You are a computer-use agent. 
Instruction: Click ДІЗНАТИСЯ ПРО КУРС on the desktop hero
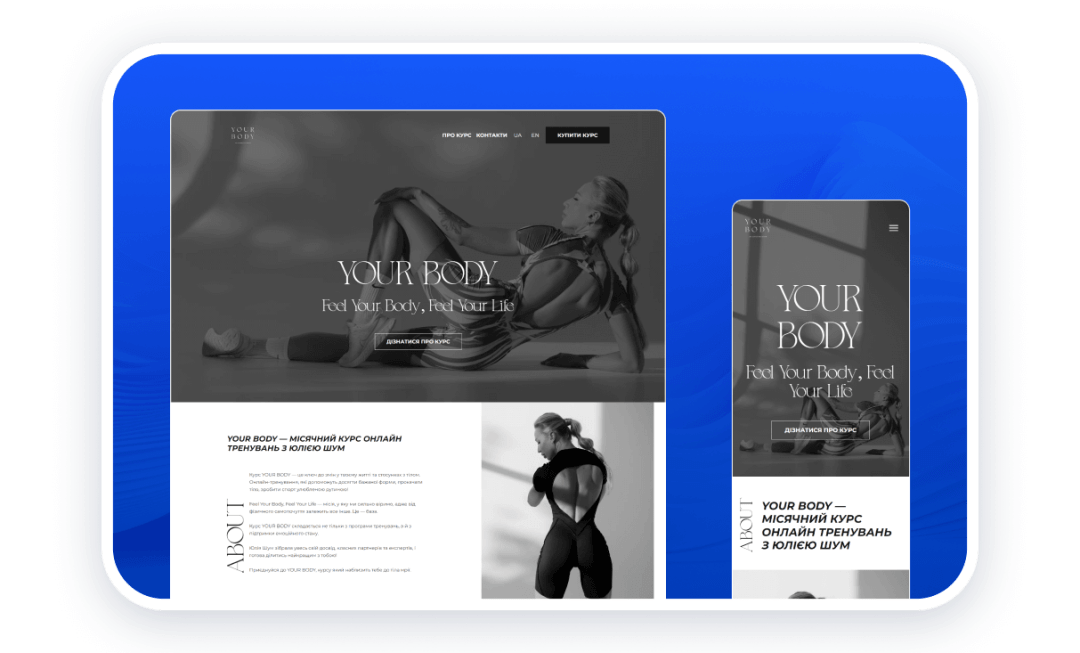click(420, 340)
